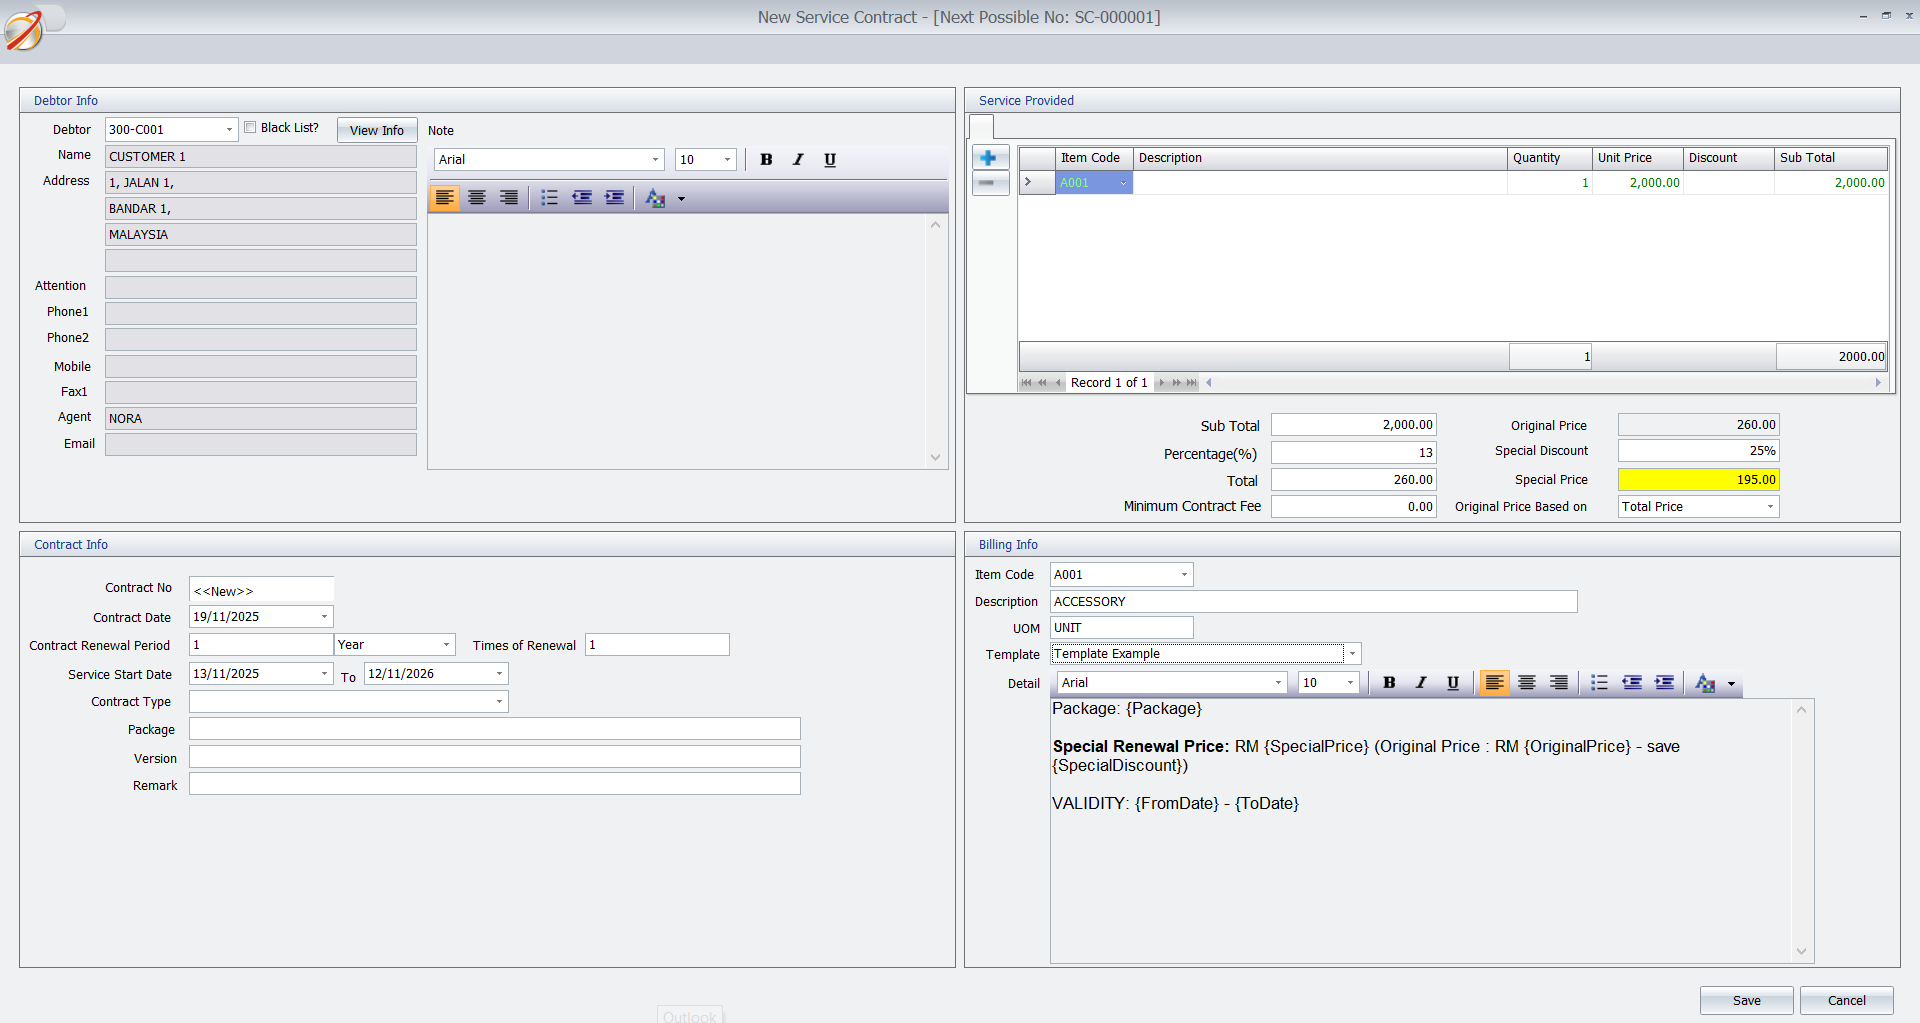Viewport: 1920px width, 1023px height.
Task: Remove the selected service item
Action: click(988, 183)
